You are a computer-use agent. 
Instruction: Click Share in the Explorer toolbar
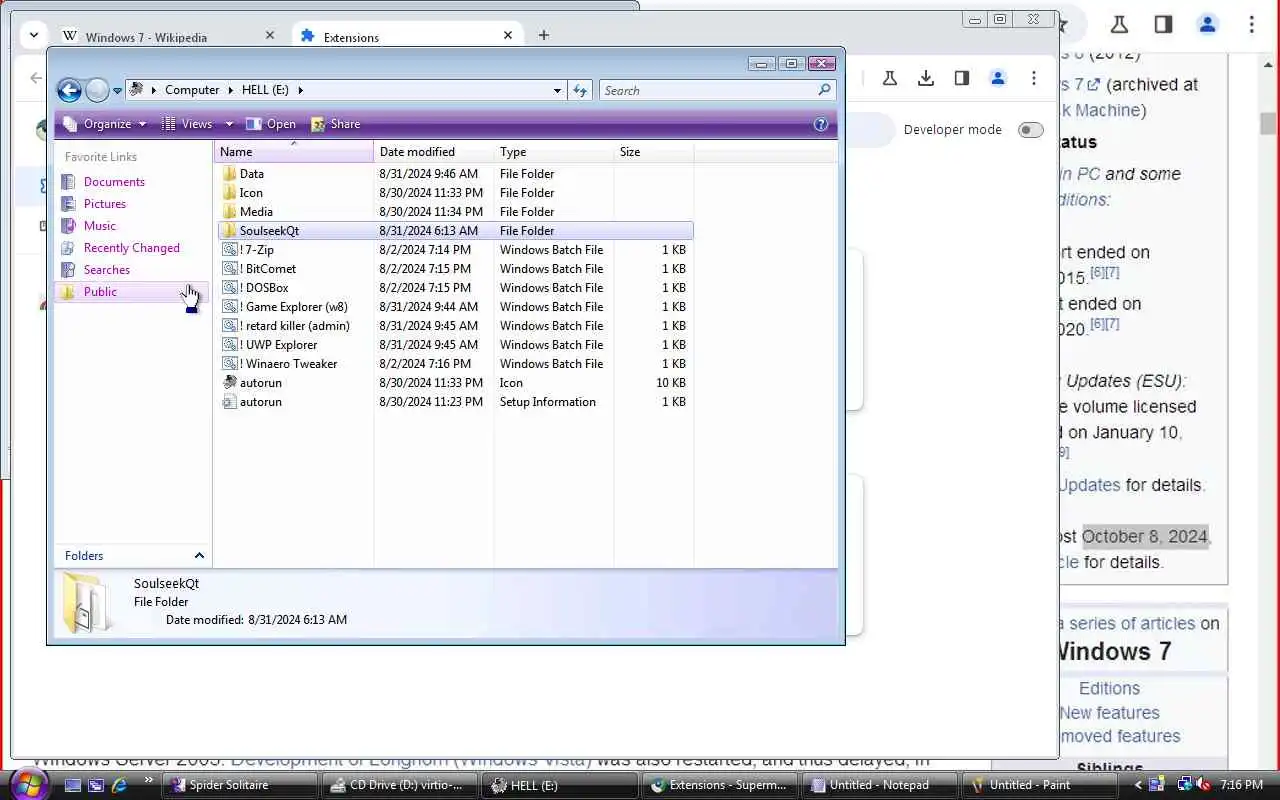point(336,124)
